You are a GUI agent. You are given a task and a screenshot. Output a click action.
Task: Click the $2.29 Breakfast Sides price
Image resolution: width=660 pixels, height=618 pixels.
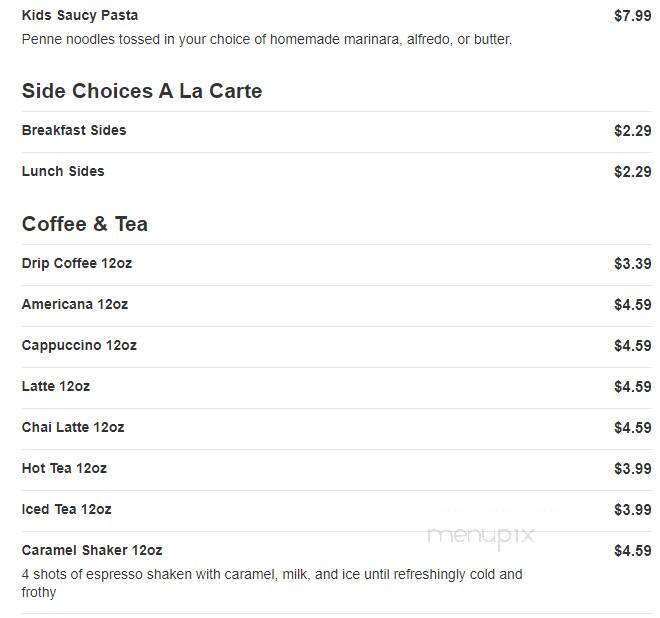633,131
